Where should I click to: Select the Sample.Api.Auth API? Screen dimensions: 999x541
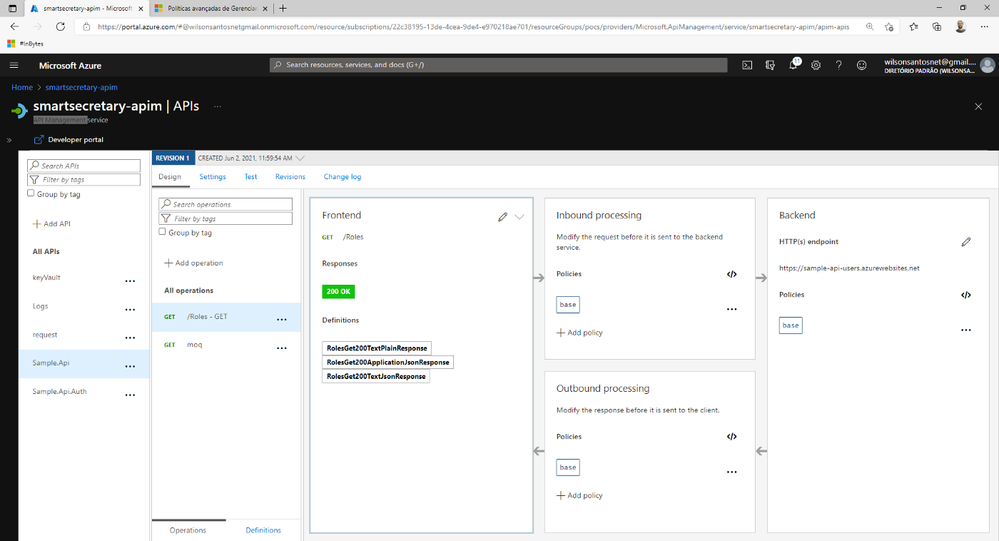tap(59, 391)
